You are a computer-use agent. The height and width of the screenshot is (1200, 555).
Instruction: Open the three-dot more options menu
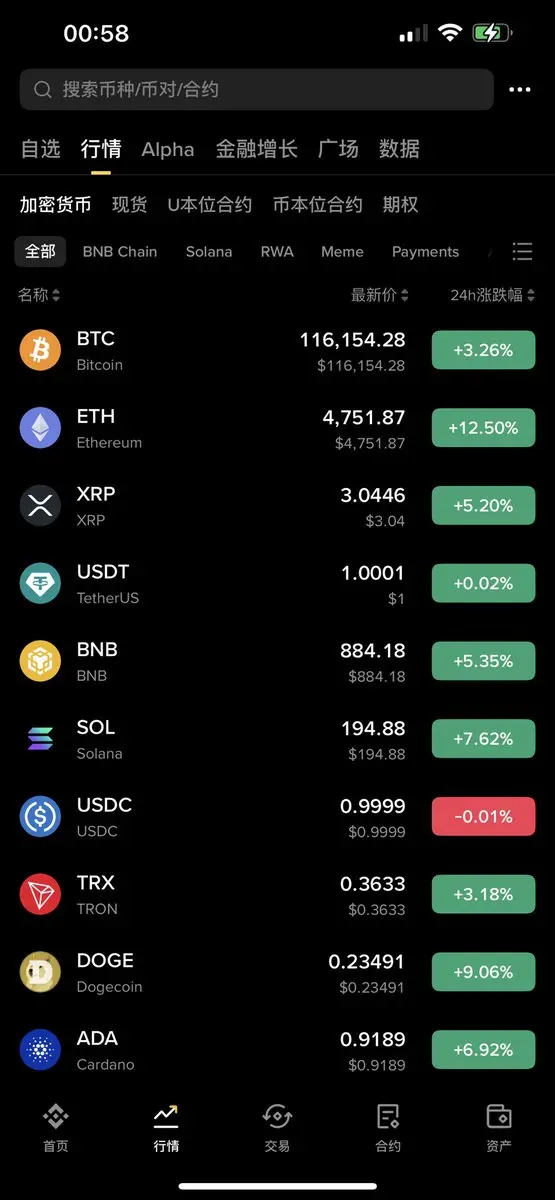pyautogui.click(x=519, y=90)
